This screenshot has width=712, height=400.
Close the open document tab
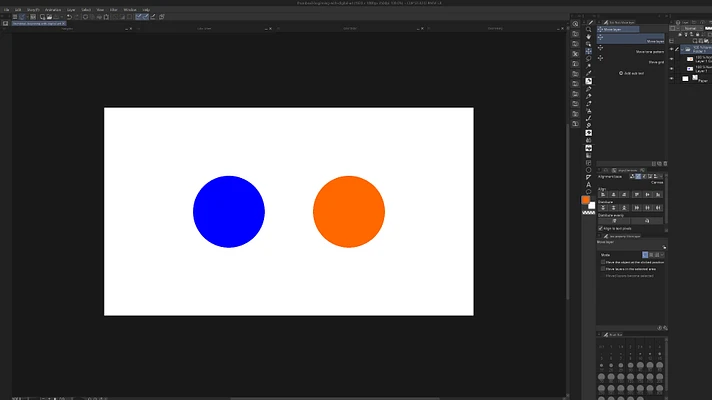[64, 23]
